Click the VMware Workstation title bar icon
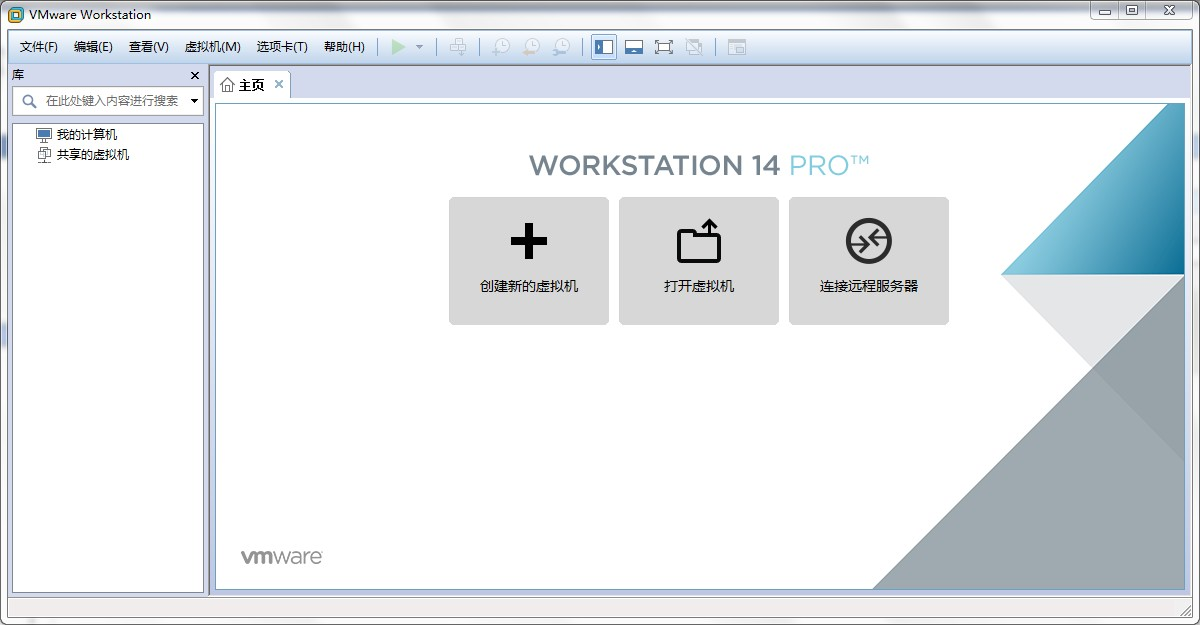Image resolution: width=1200 pixels, height=625 pixels. [x=15, y=15]
